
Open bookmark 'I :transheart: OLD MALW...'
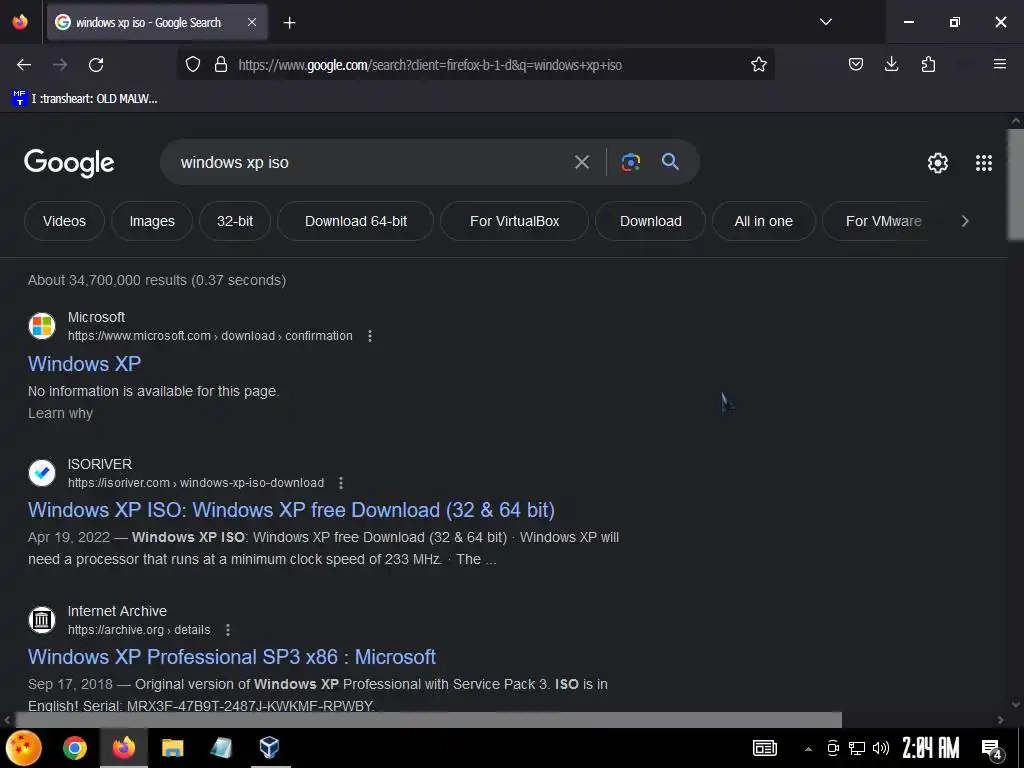click(x=85, y=99)
